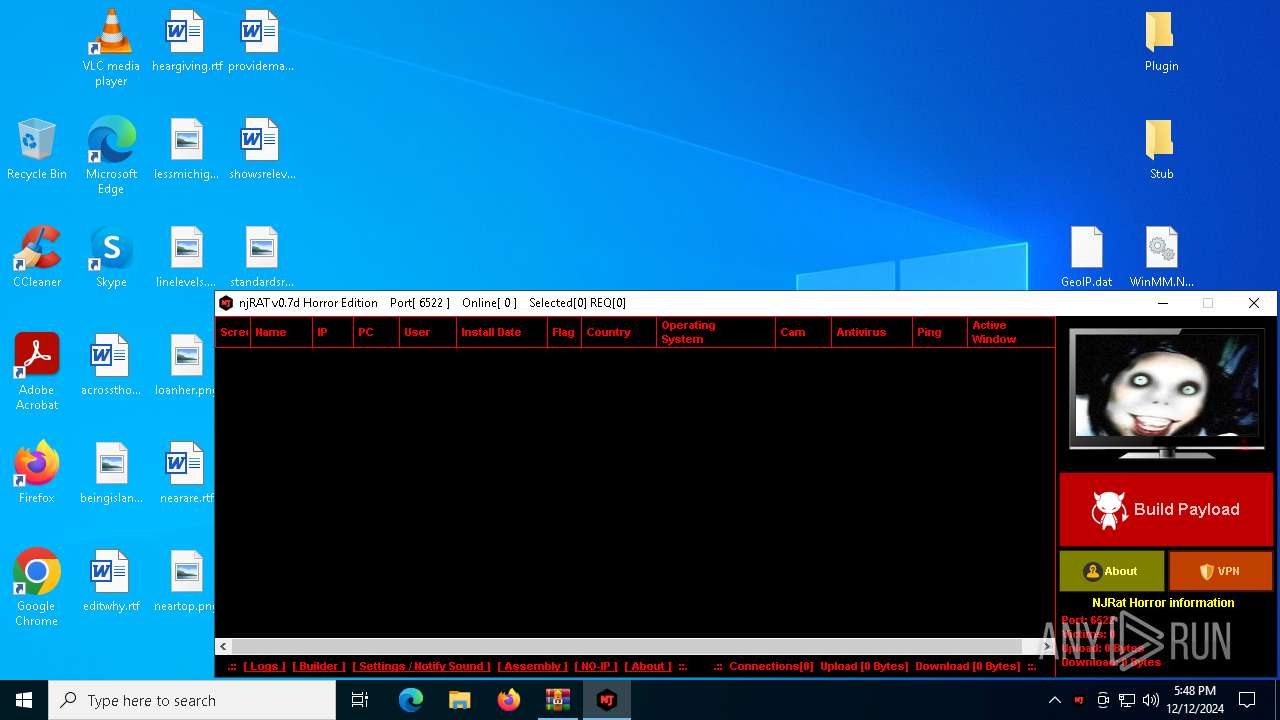Viewport: 1280px width, 720px height.
Task: Show hidden system tray icons
Action: pos(1054,700)
